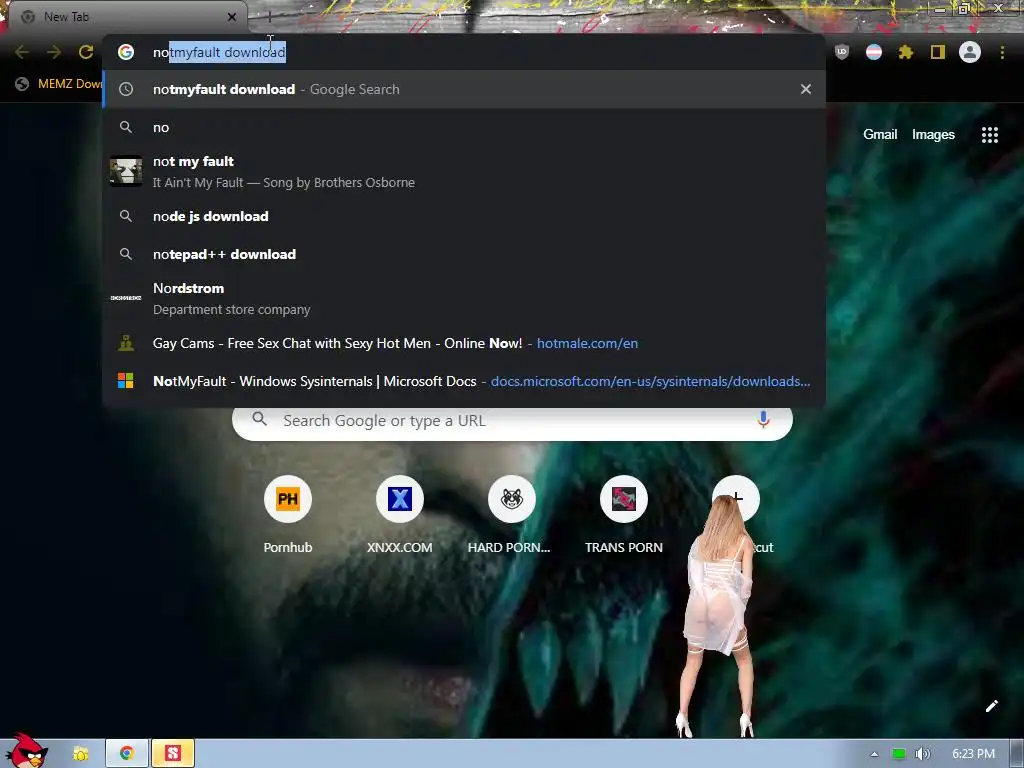1024x768 pixels.
Task: Open the Images link
Action: tap(933, 135)
